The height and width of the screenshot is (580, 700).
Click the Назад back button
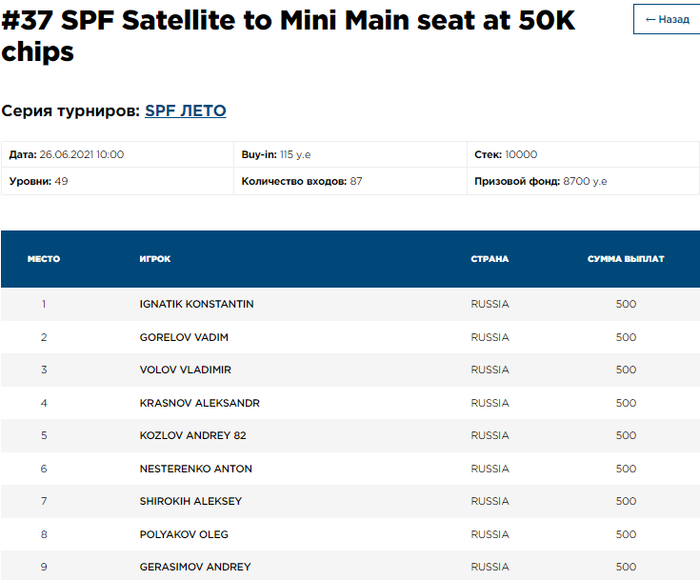[667, 19]
